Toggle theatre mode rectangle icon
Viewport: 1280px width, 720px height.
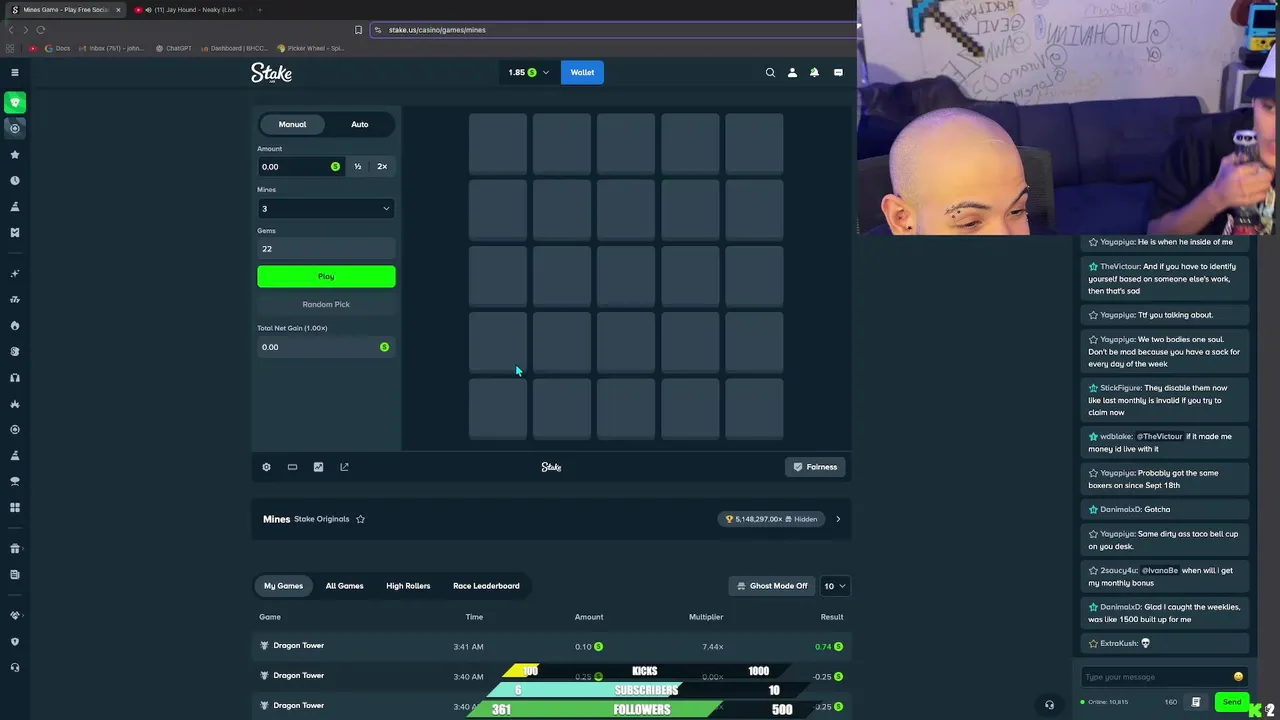[x=292, y=467]
